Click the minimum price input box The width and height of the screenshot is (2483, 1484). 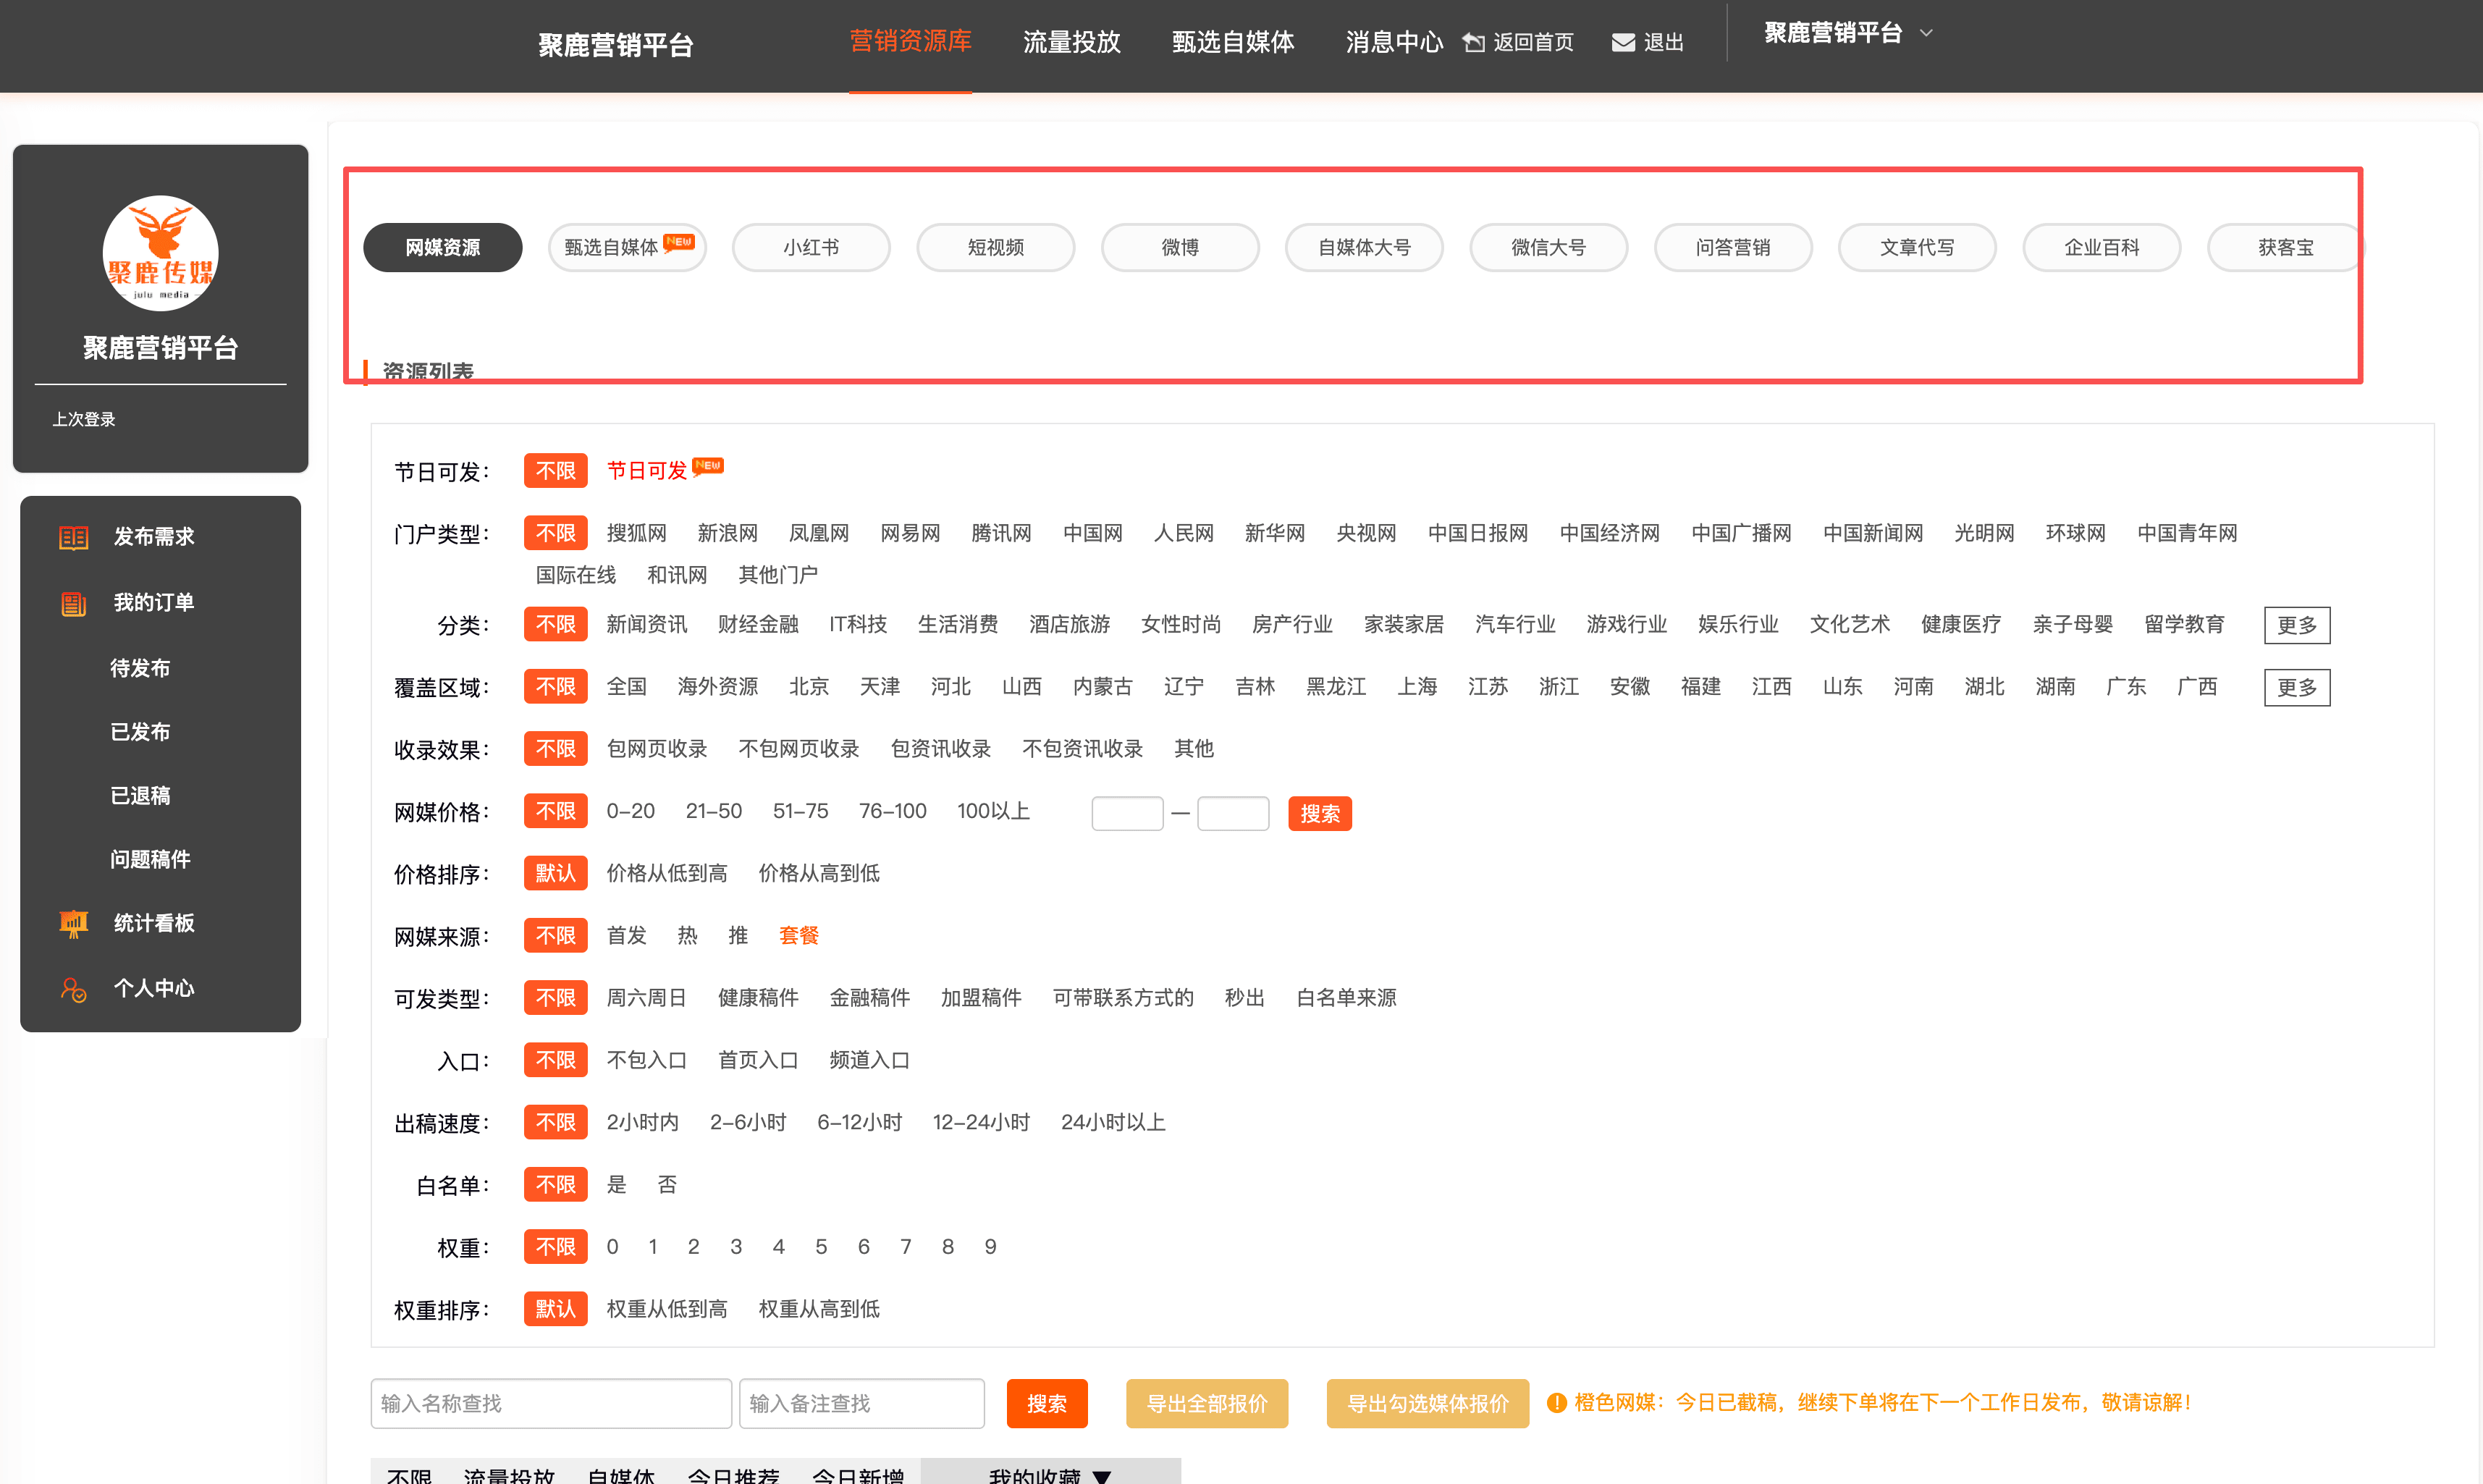pyautogui.click(x=1127, y=813)
